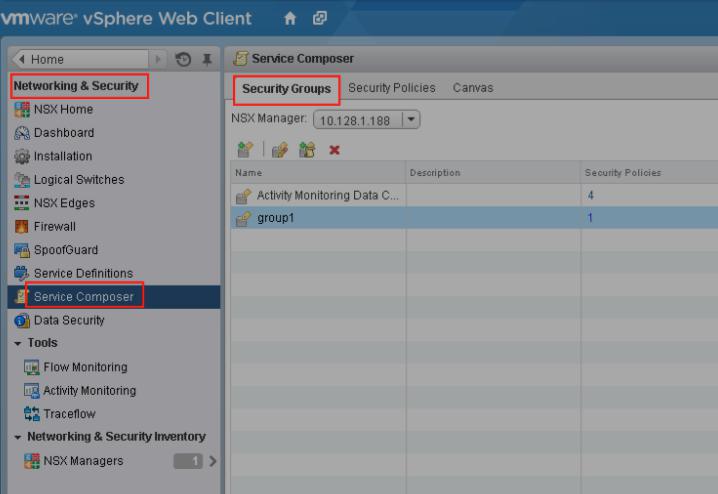Click the Activity Monitoring Data C... row icon
The width and height of the screenshot is (718, 494).
coord(243,195)
